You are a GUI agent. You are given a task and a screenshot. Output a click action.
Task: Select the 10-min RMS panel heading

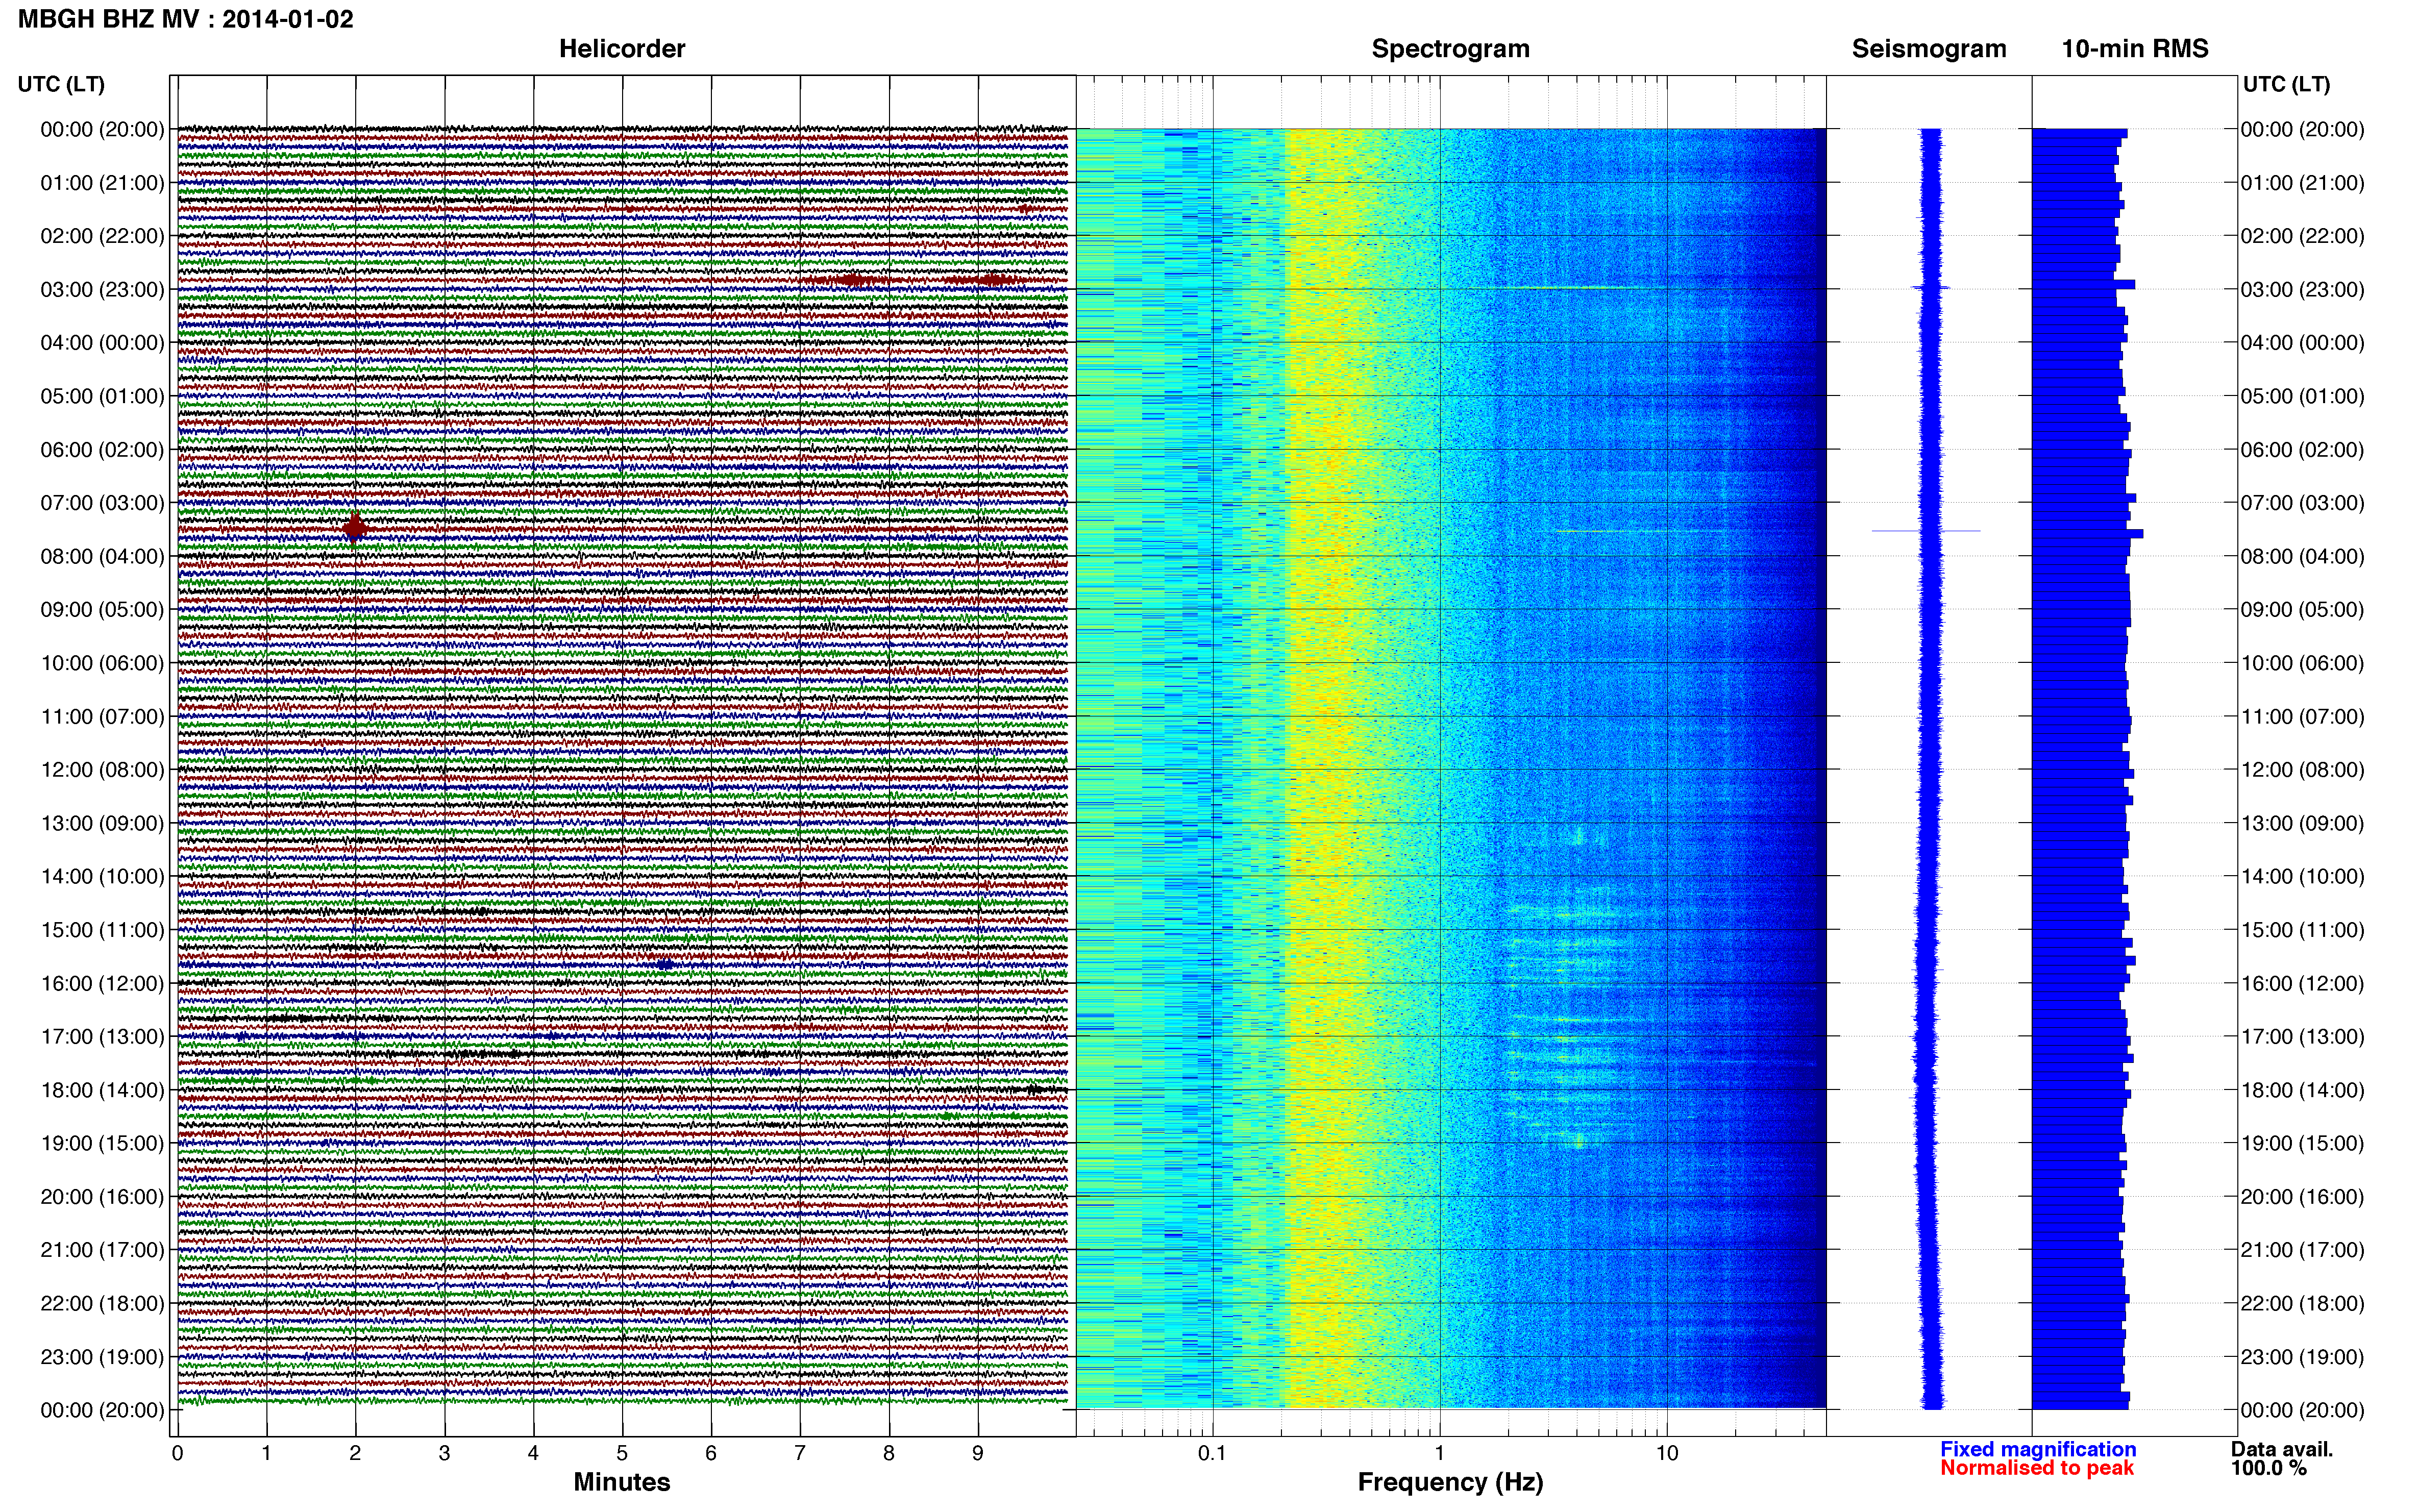tap(2135, 49)
